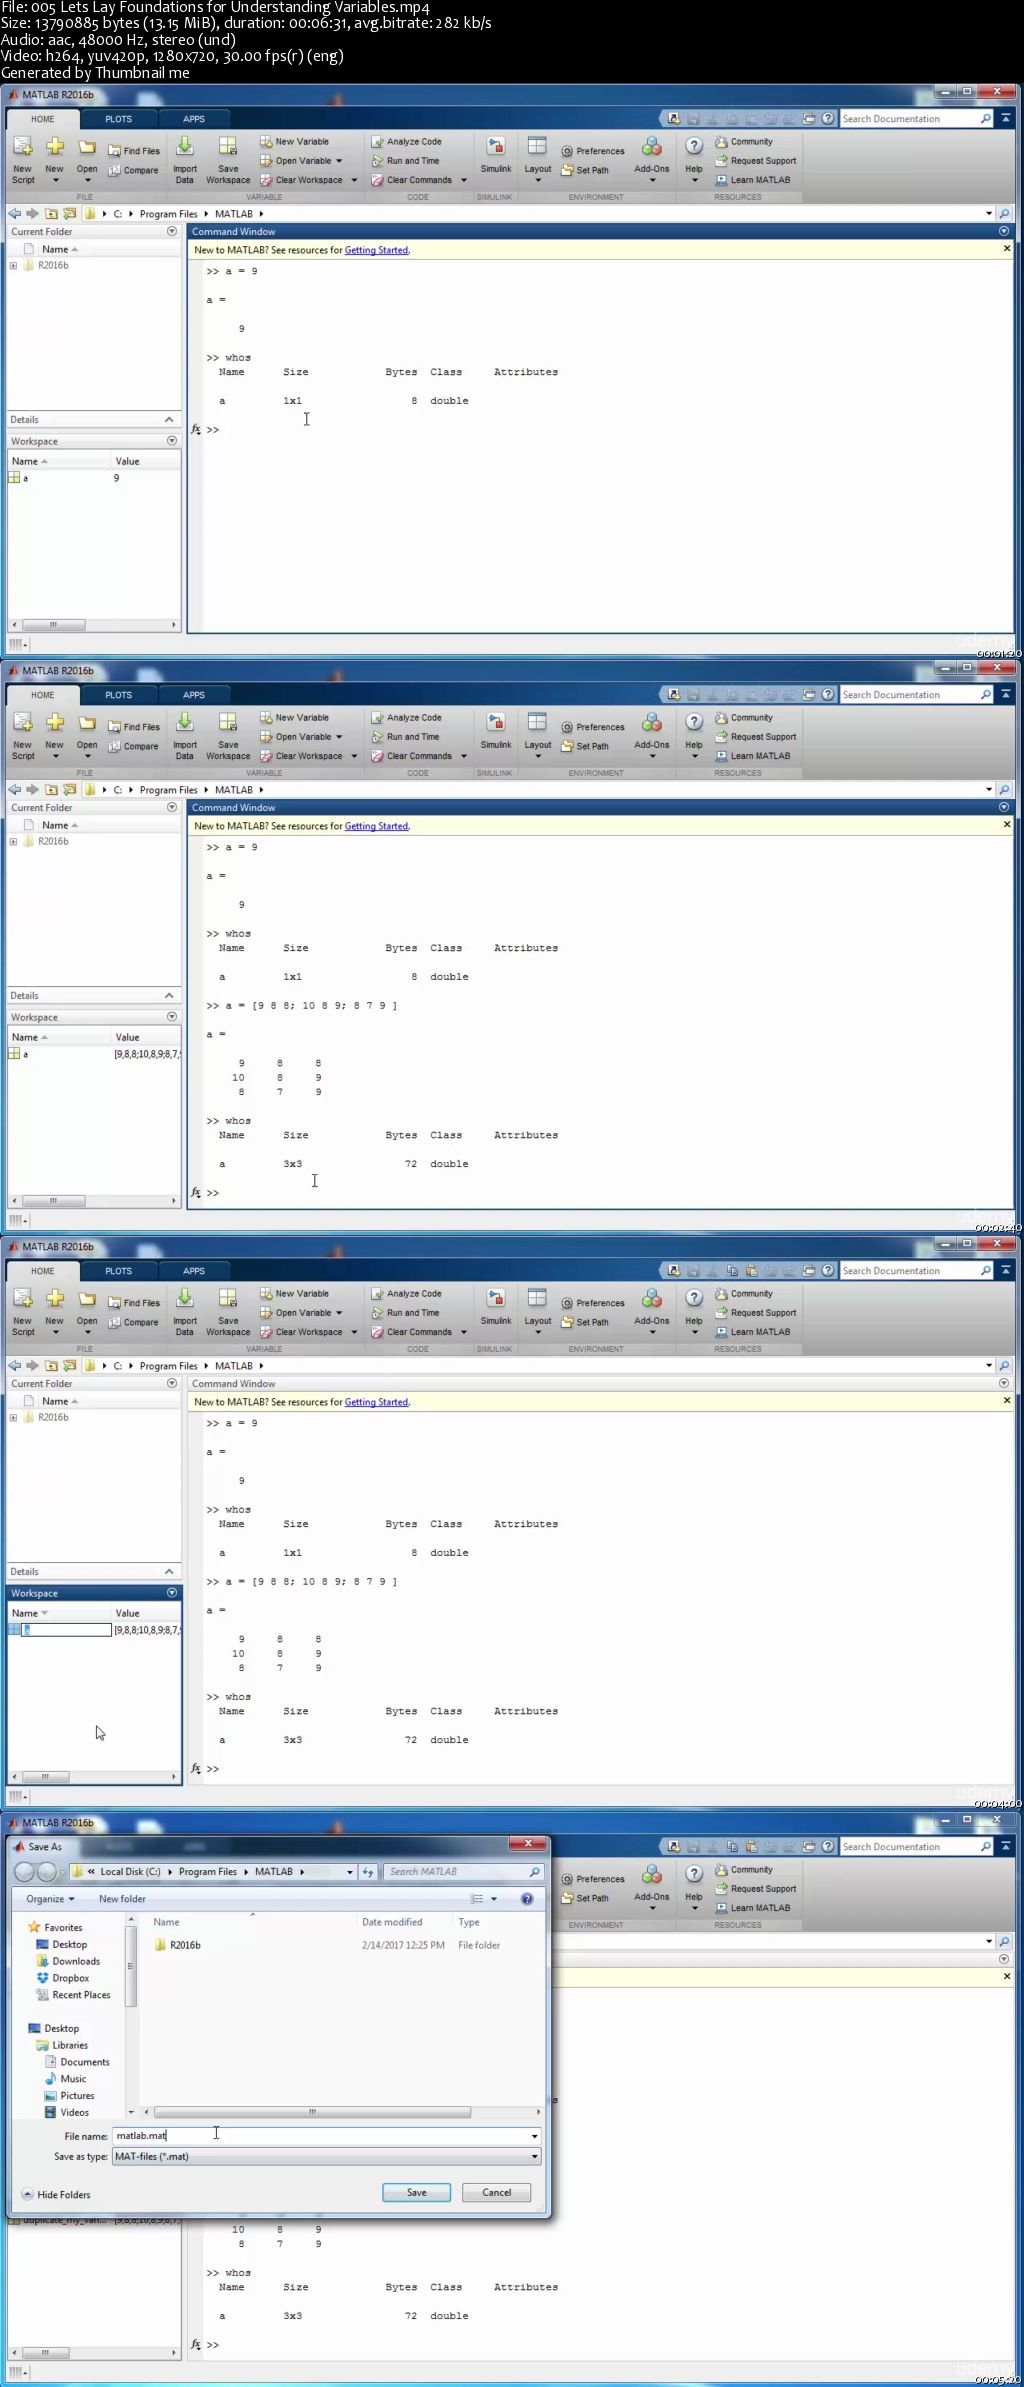This screenshot has width=1024, height=2387.
Task: Click the Dropbox favorite in the Save As dialog
Action: click(63, 1978)
